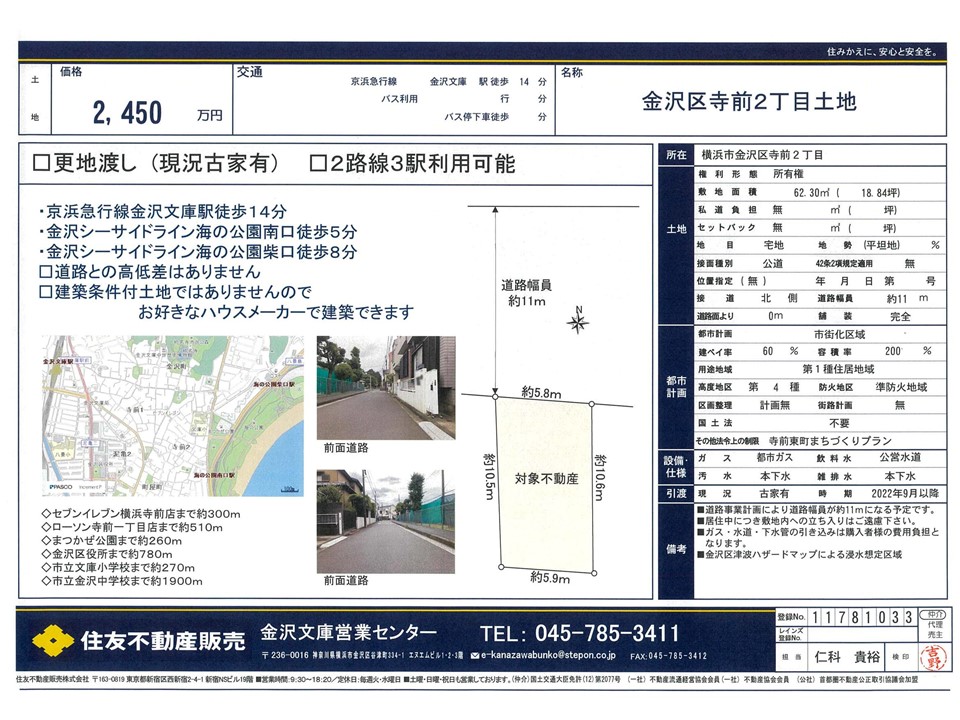Click the e-kanazawabunko@stepon.co.jp email address
The width and height of the screenshot is (960, 720).
pyautogui.click(x=550, y=656)
